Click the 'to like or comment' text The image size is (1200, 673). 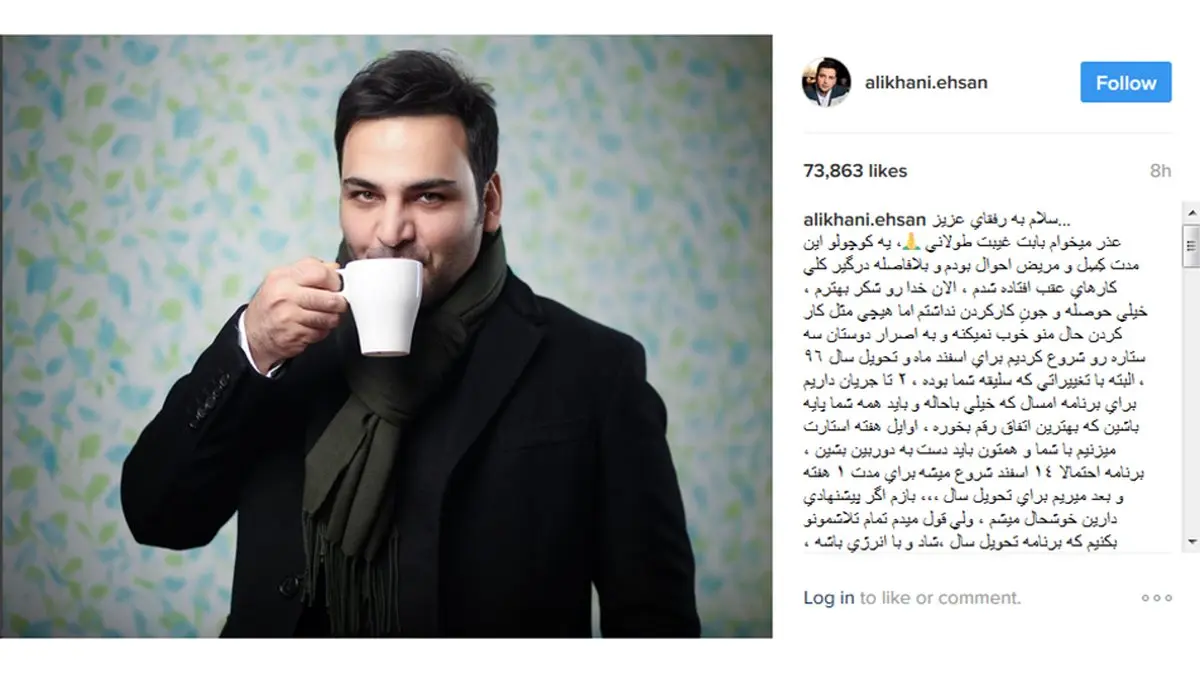click(x=940, y=598)
